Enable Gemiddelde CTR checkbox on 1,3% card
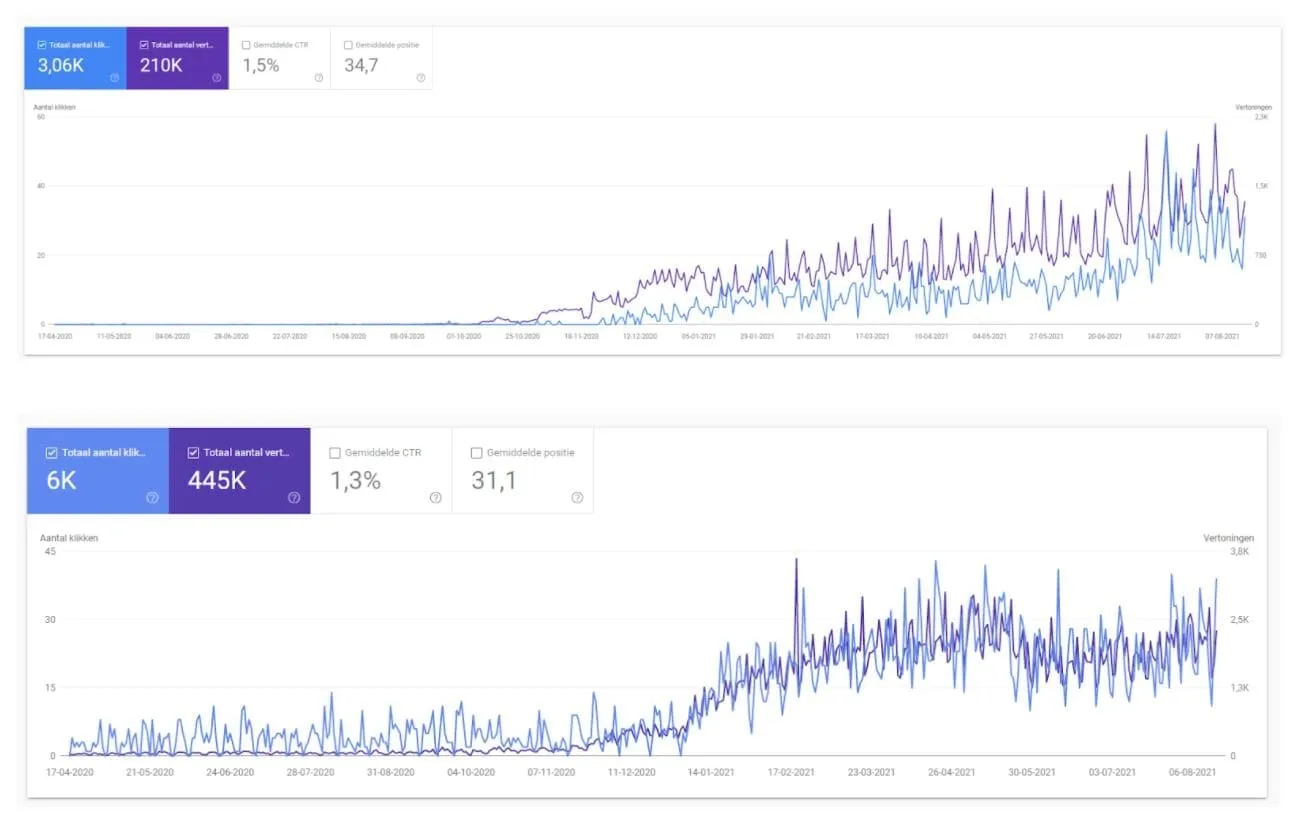Viewport: 1301px width, 819px height. click(335, 453)
